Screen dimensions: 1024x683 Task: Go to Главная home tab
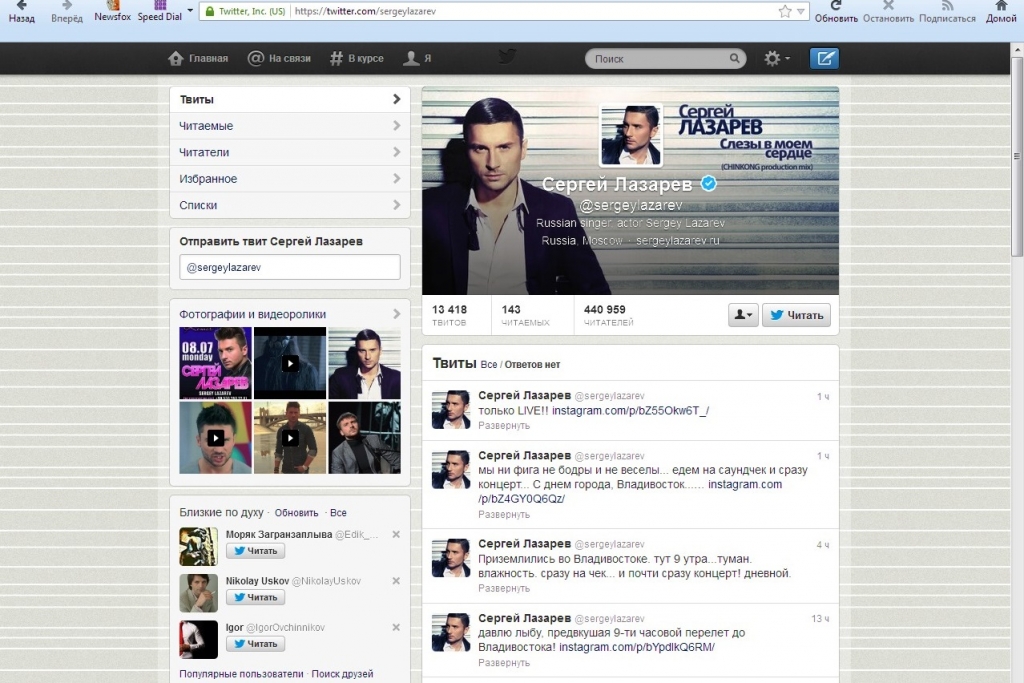[x=198, y=59]
